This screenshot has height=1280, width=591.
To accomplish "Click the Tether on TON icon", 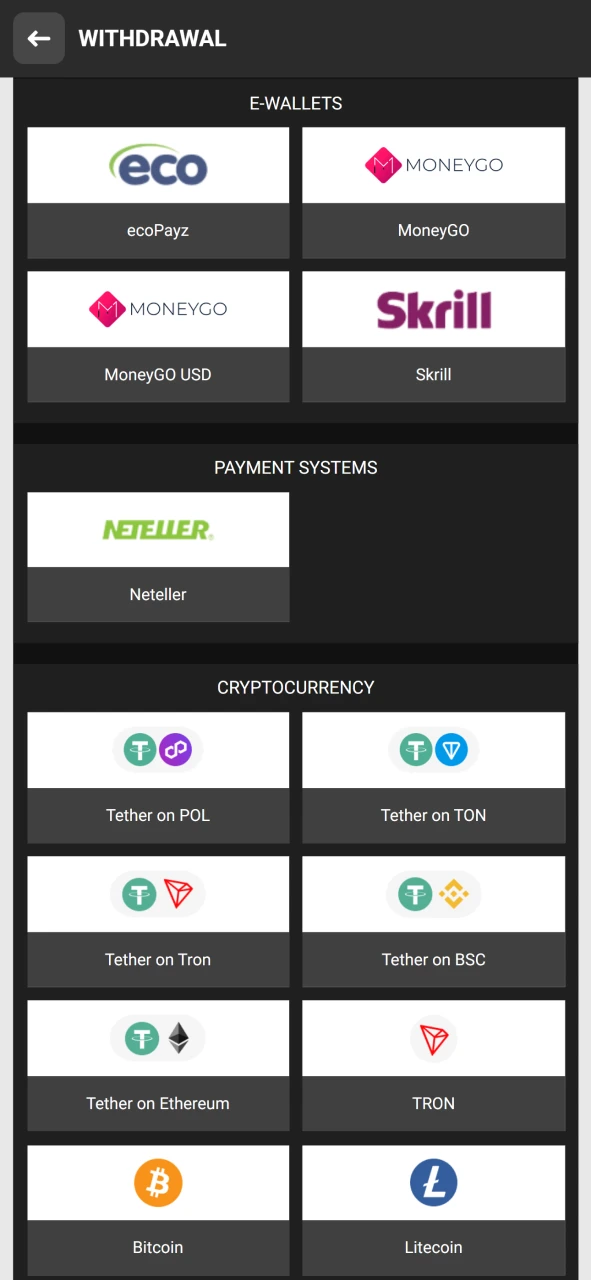I will point(433,749).
